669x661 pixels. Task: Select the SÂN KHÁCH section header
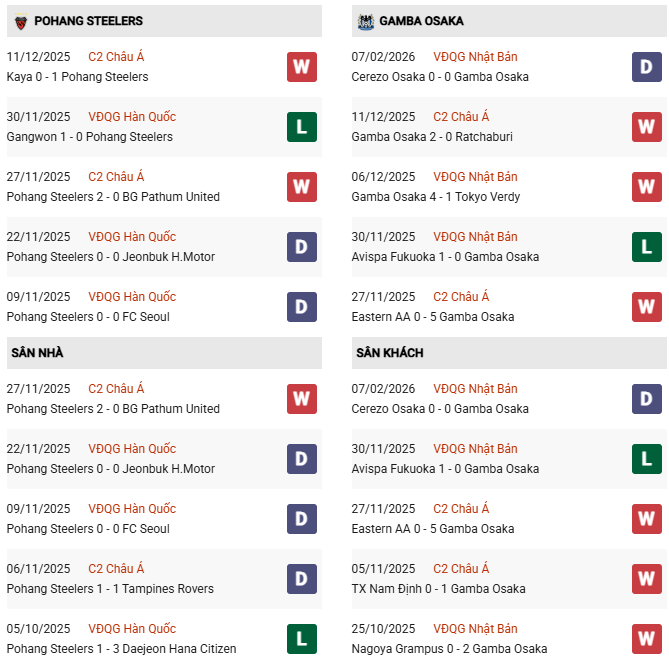(389, 353)
